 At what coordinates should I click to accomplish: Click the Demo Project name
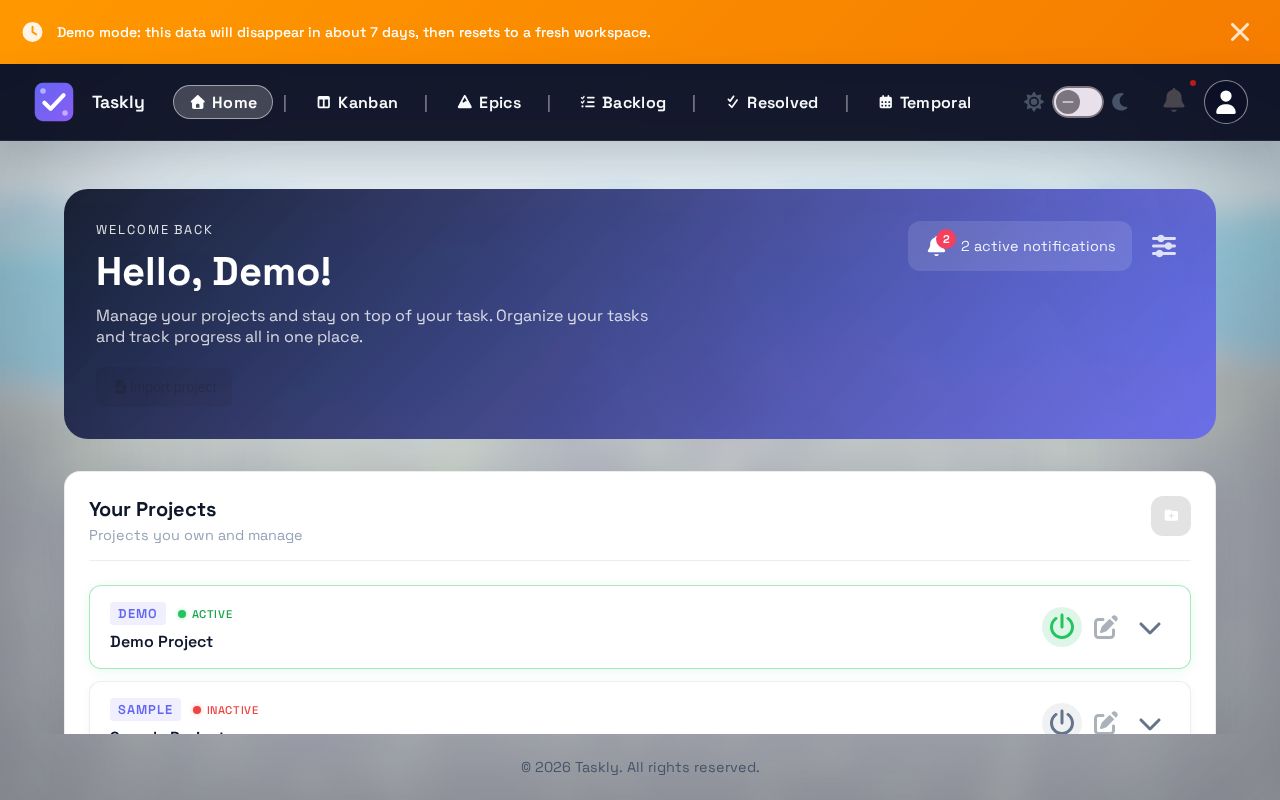coord(161,642)
